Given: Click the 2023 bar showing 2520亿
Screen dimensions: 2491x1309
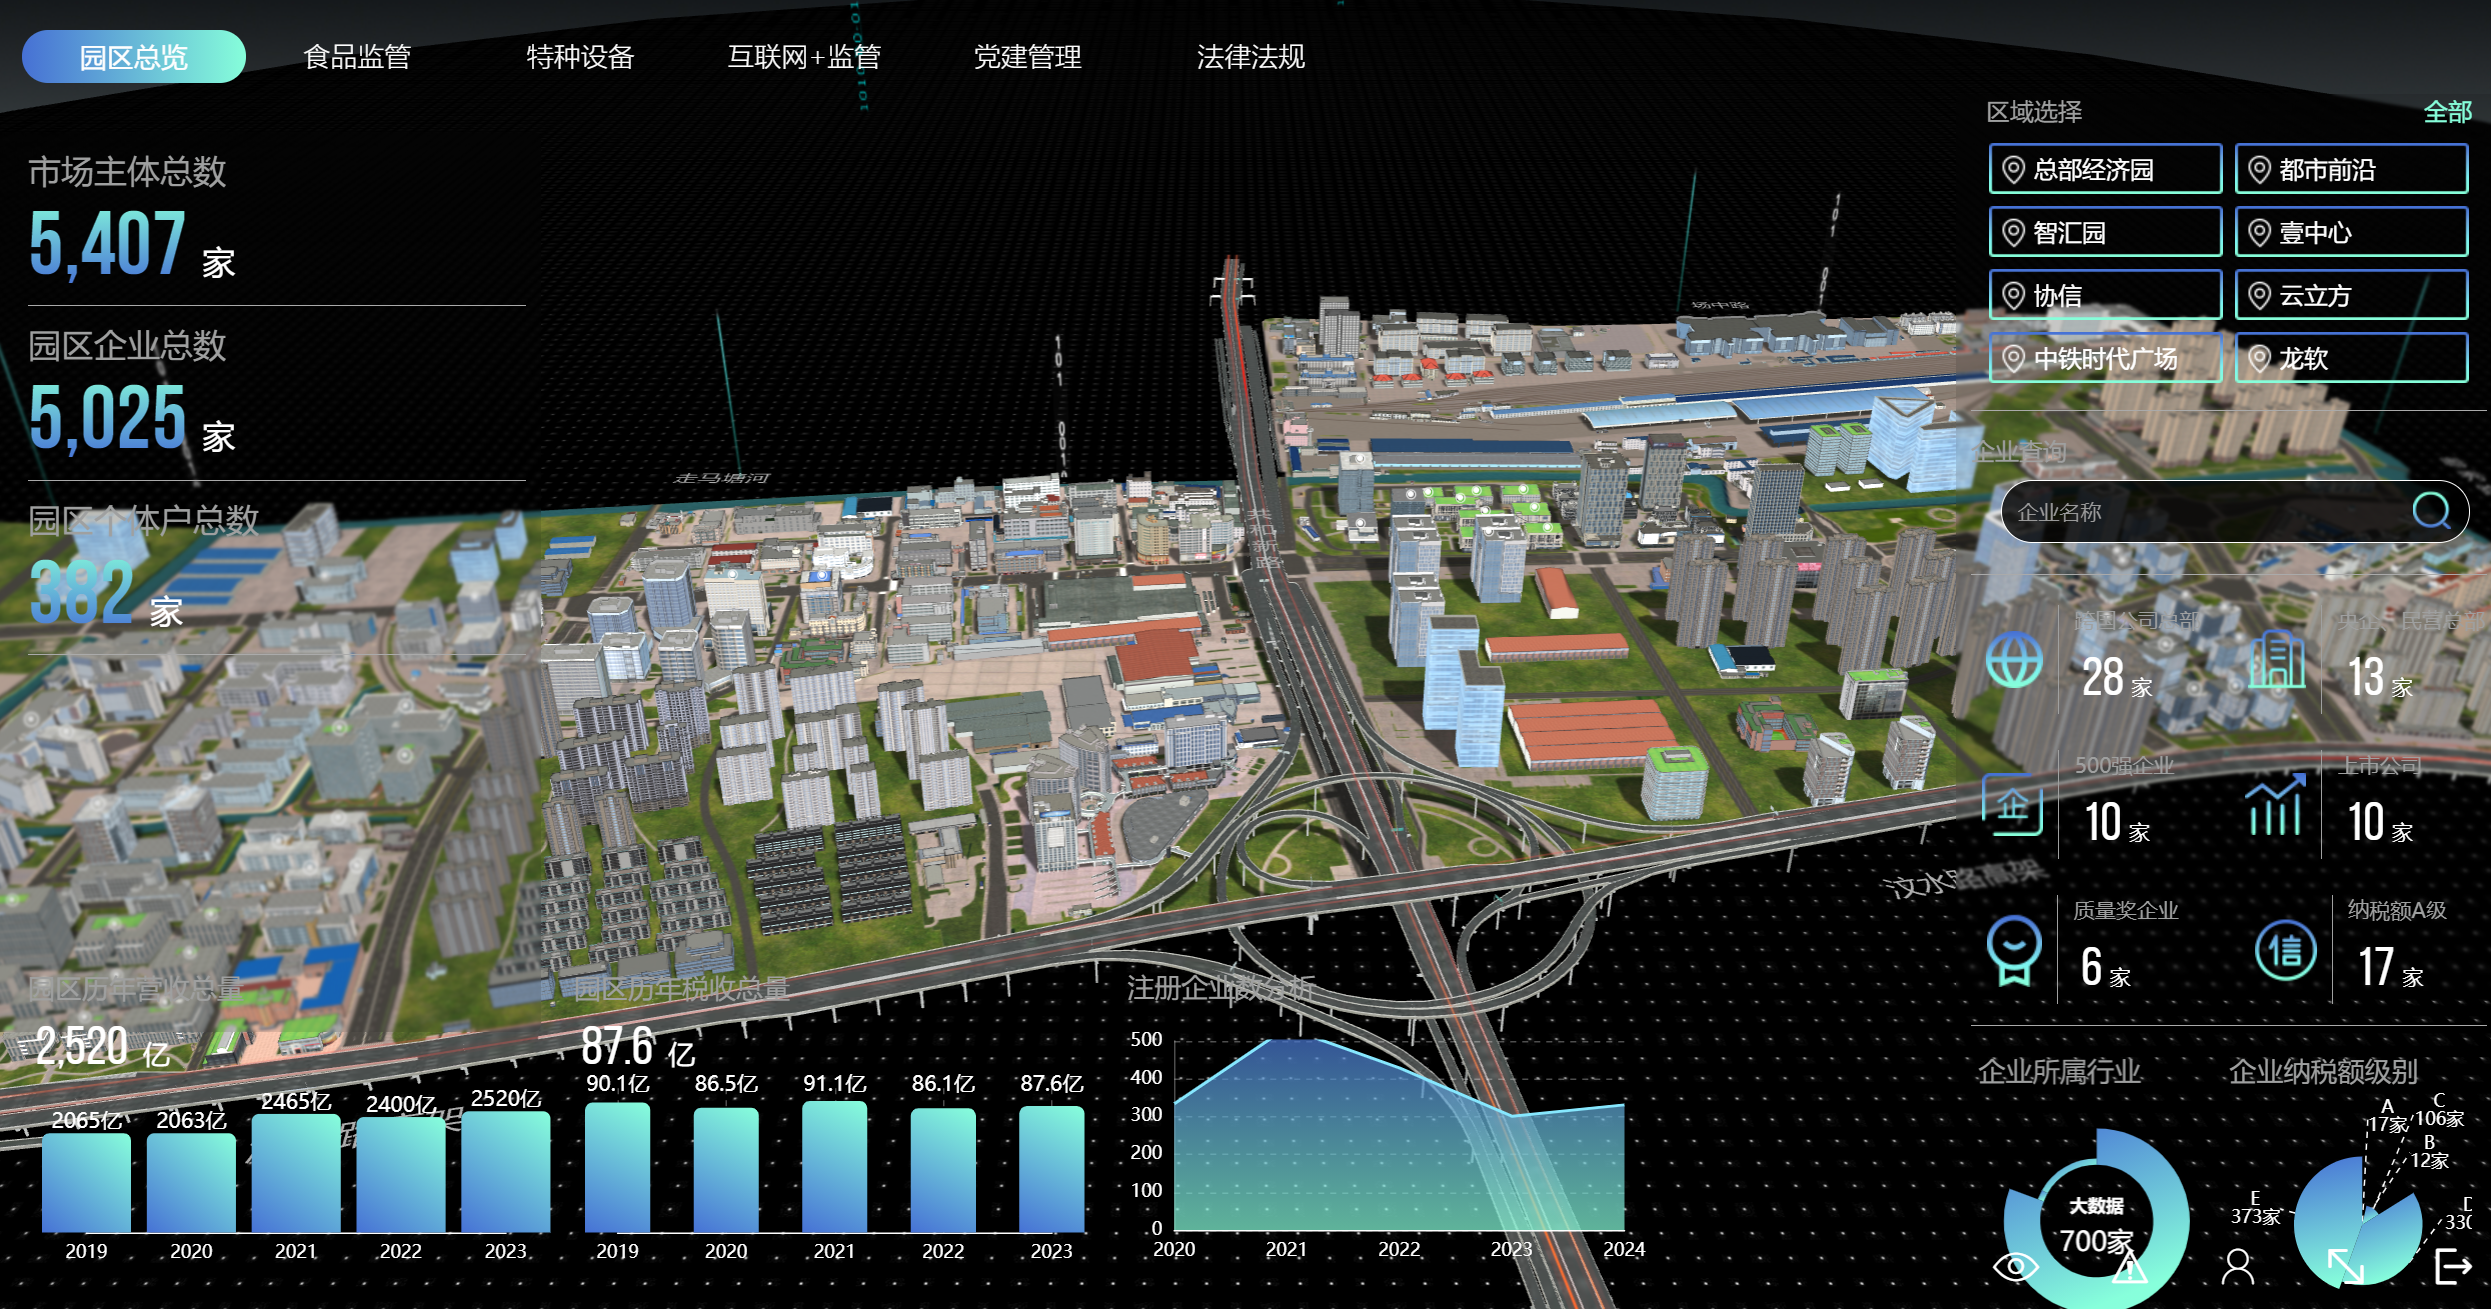Looking at the screenshot, I should click(x=505, y=1172).
